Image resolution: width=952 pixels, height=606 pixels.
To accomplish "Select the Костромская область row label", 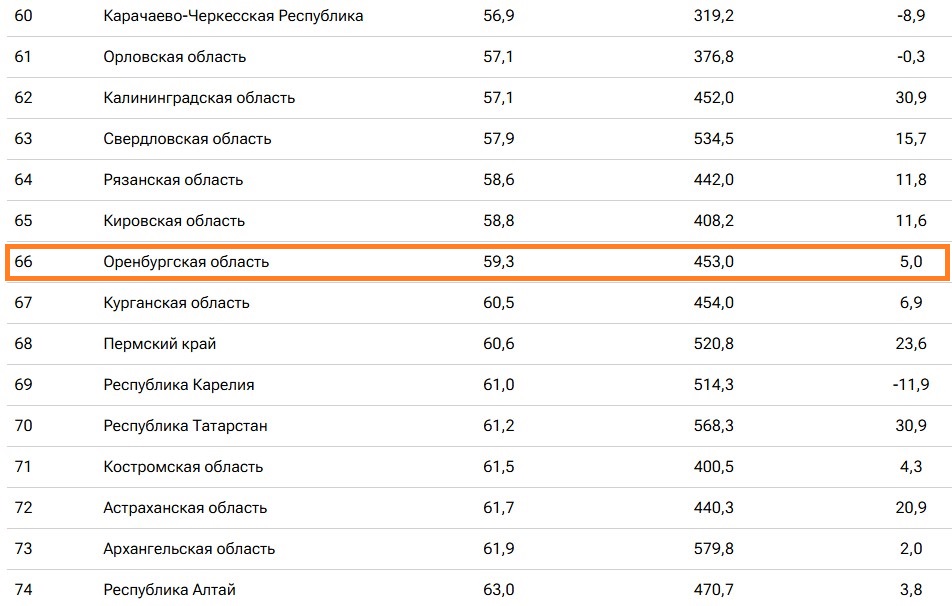I will (183, 467).
